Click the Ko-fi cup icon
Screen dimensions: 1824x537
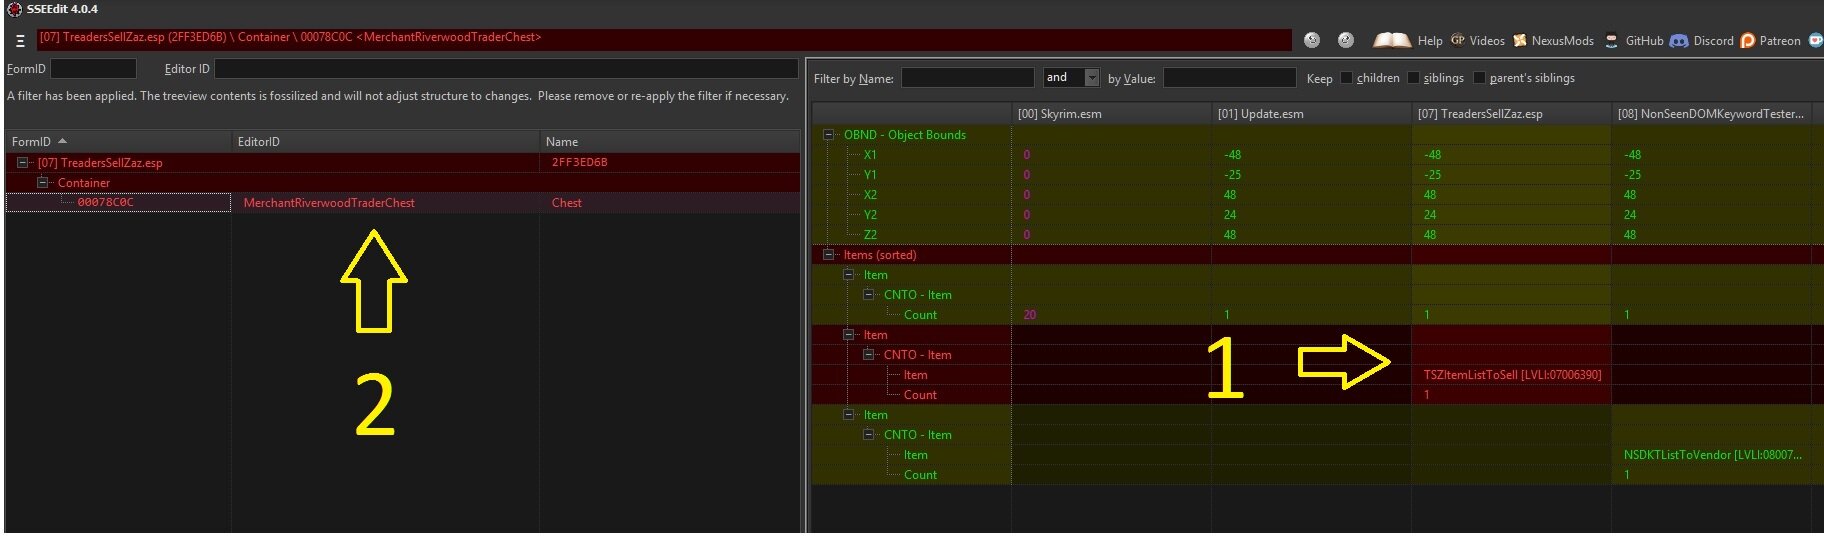[1816, 41]
